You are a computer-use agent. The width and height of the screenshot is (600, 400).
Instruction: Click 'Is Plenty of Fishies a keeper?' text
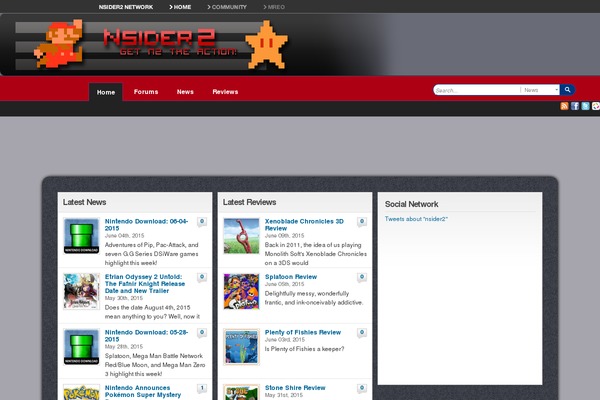coord(305,349)
